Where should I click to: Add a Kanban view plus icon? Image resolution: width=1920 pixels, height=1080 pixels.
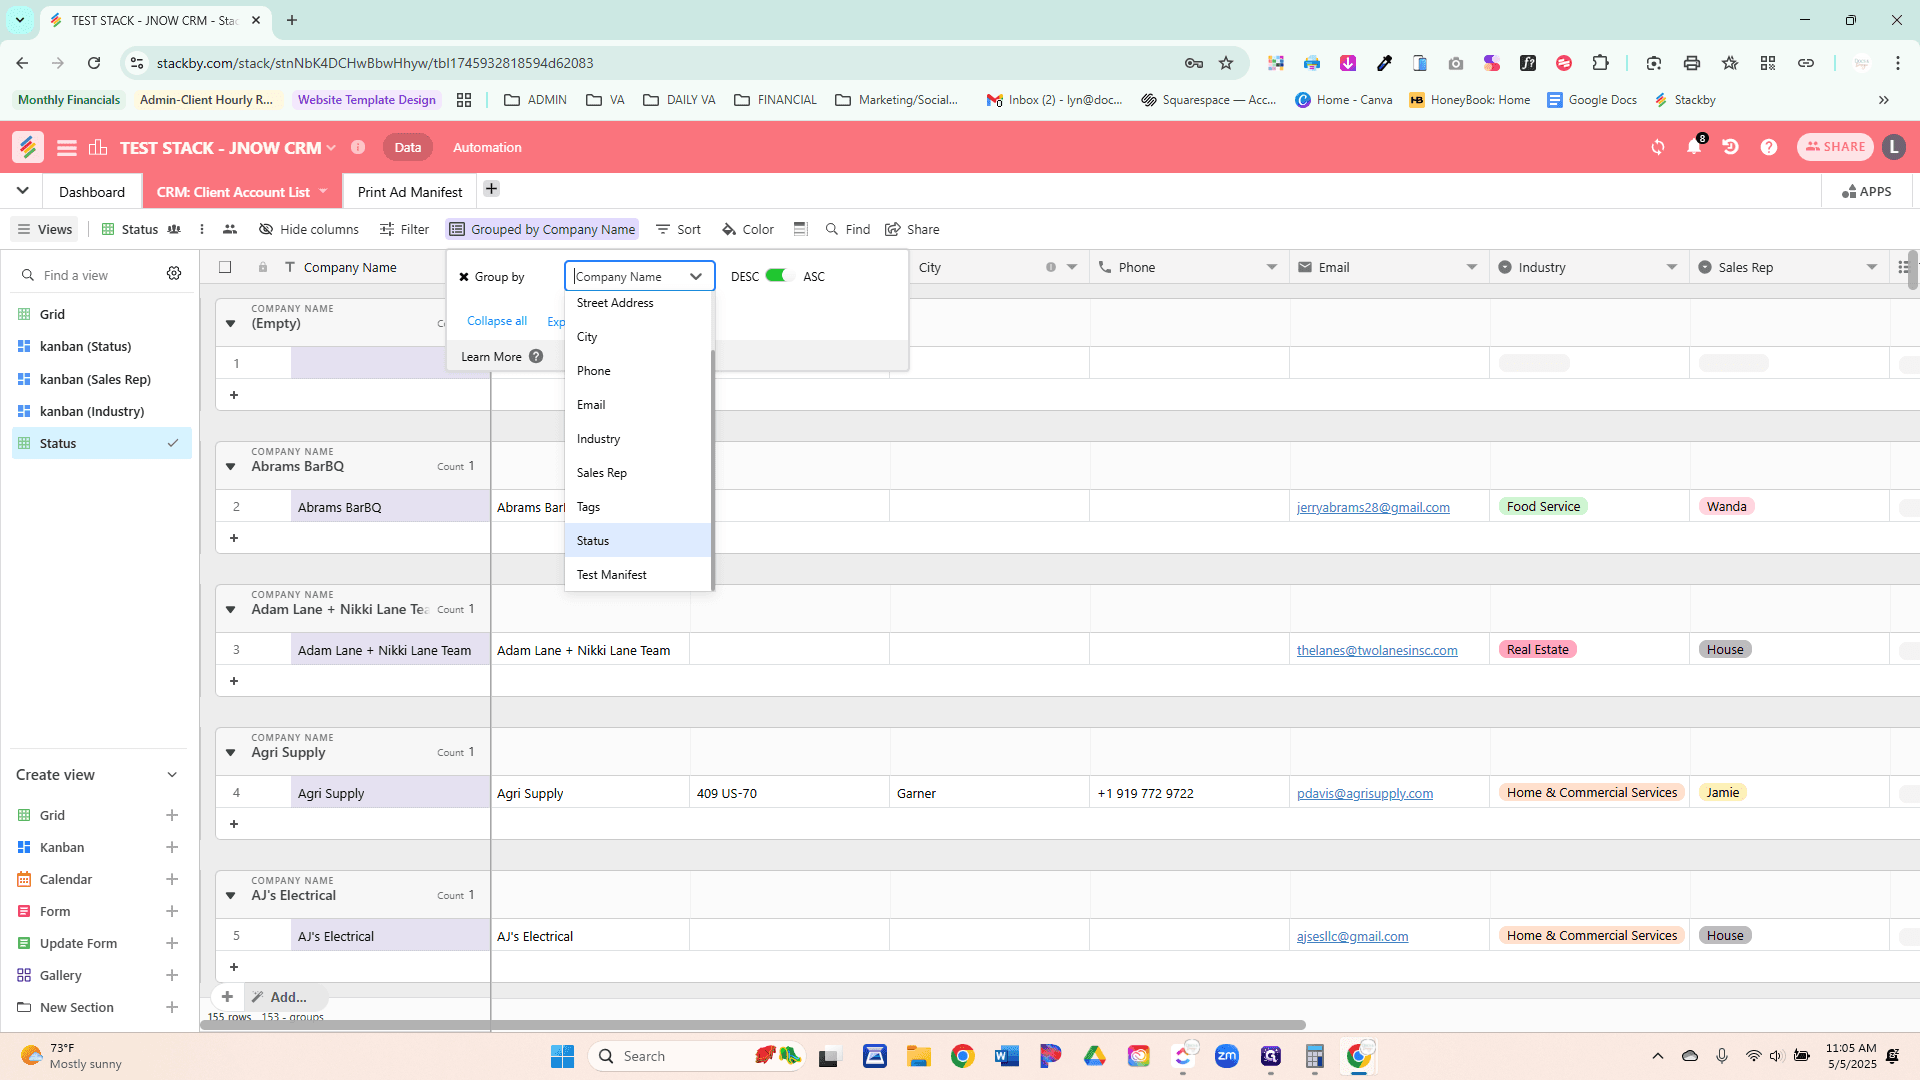point(172,847)
